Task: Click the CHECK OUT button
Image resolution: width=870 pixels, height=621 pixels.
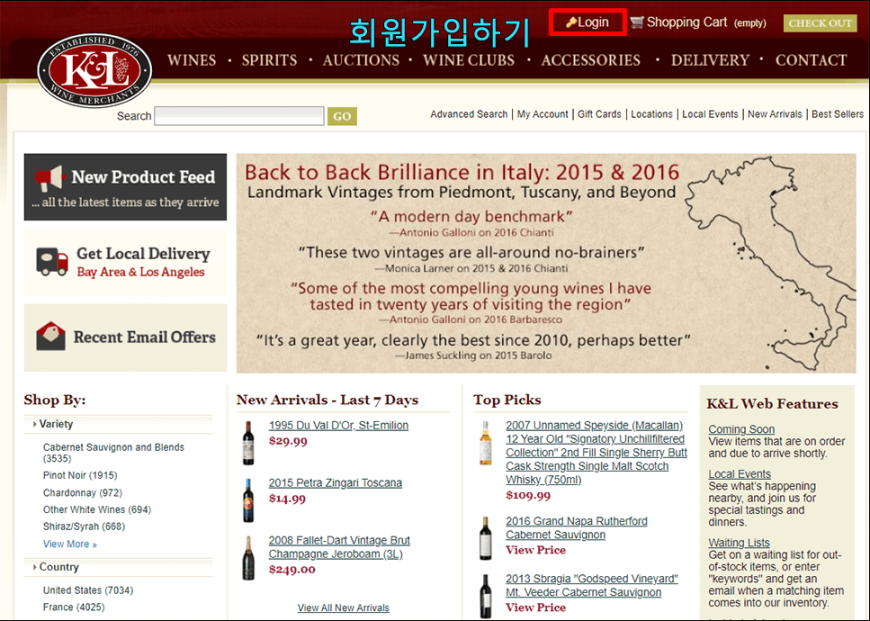Action: tap(820, 23)
